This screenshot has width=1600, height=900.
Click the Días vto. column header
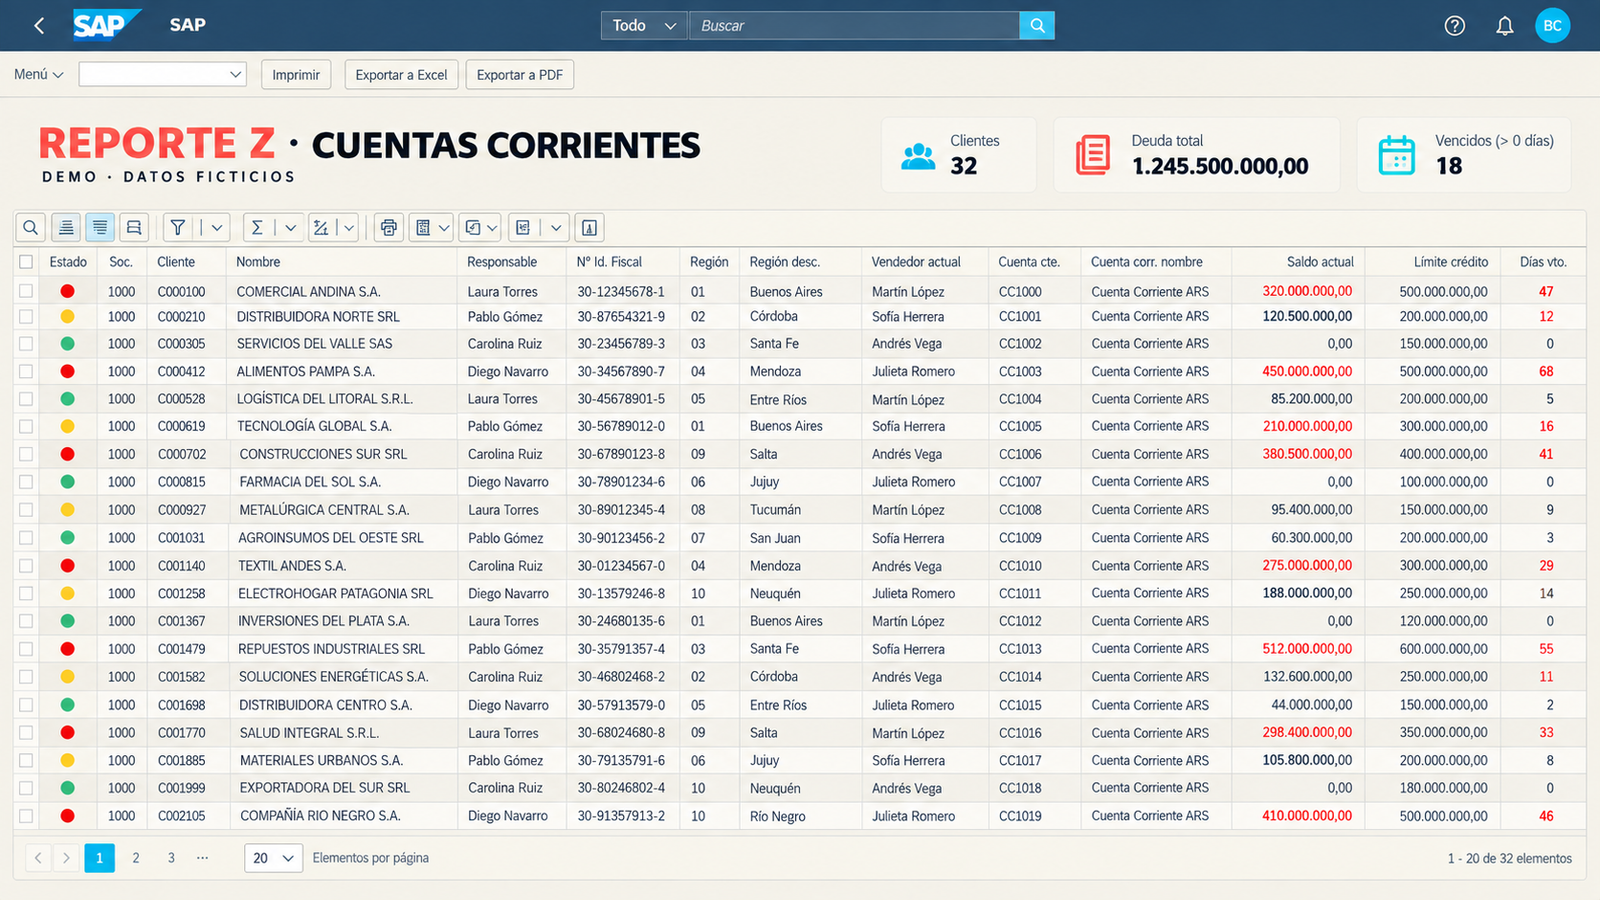click(1543, 262)
